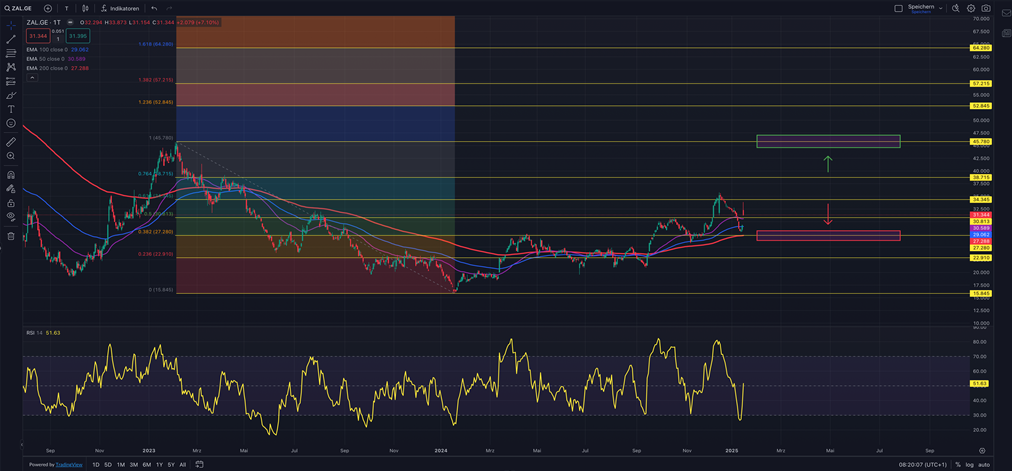
Task: Toggle hide all drawings eye icon
Action: coord(11,216)
